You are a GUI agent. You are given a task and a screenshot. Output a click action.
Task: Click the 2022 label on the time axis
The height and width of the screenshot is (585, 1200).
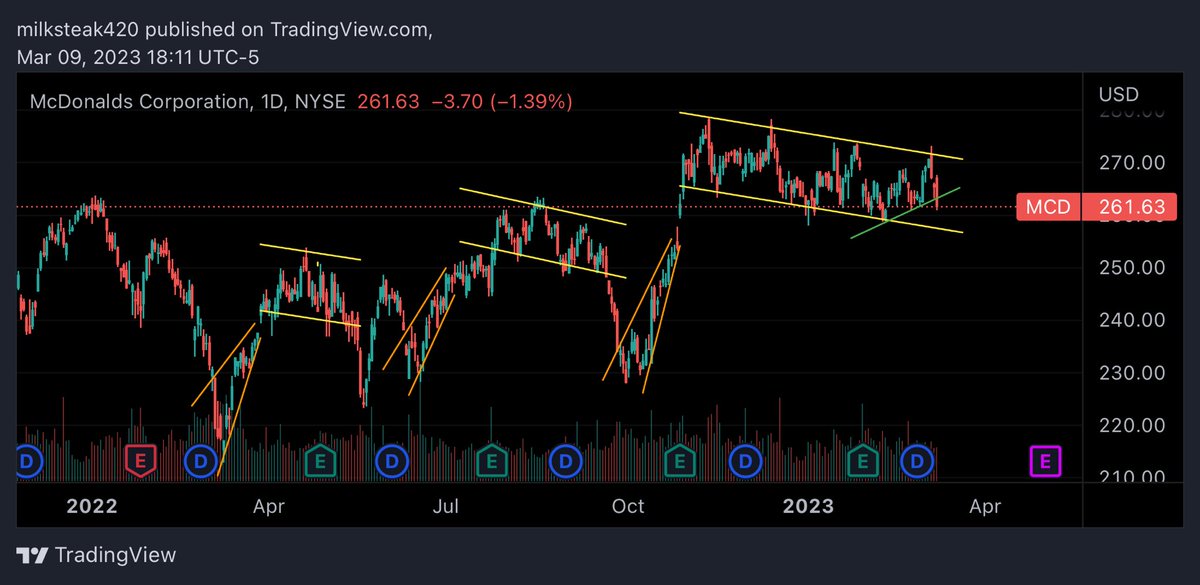93,506
